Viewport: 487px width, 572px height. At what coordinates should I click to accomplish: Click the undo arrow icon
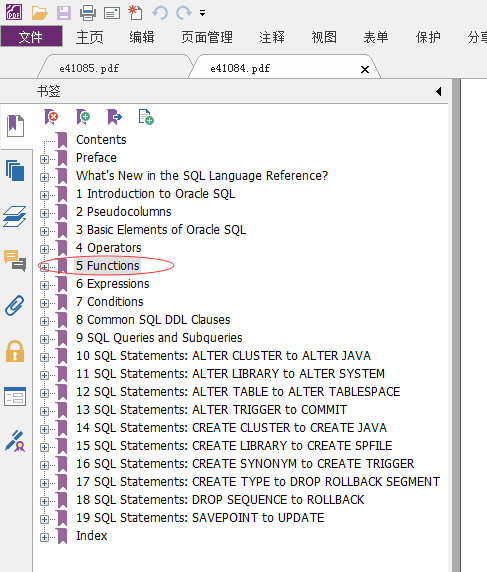click(160, 13)
